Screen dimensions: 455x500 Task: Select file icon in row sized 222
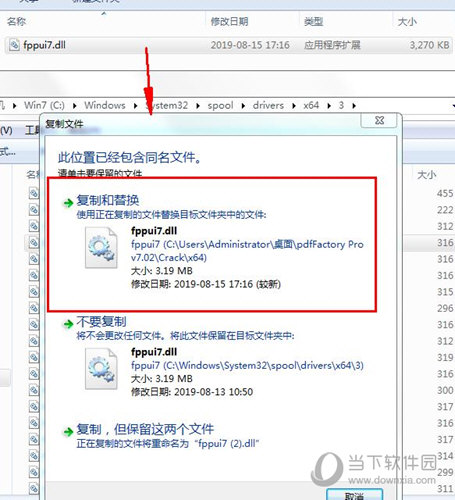click(x=34, y=210)
